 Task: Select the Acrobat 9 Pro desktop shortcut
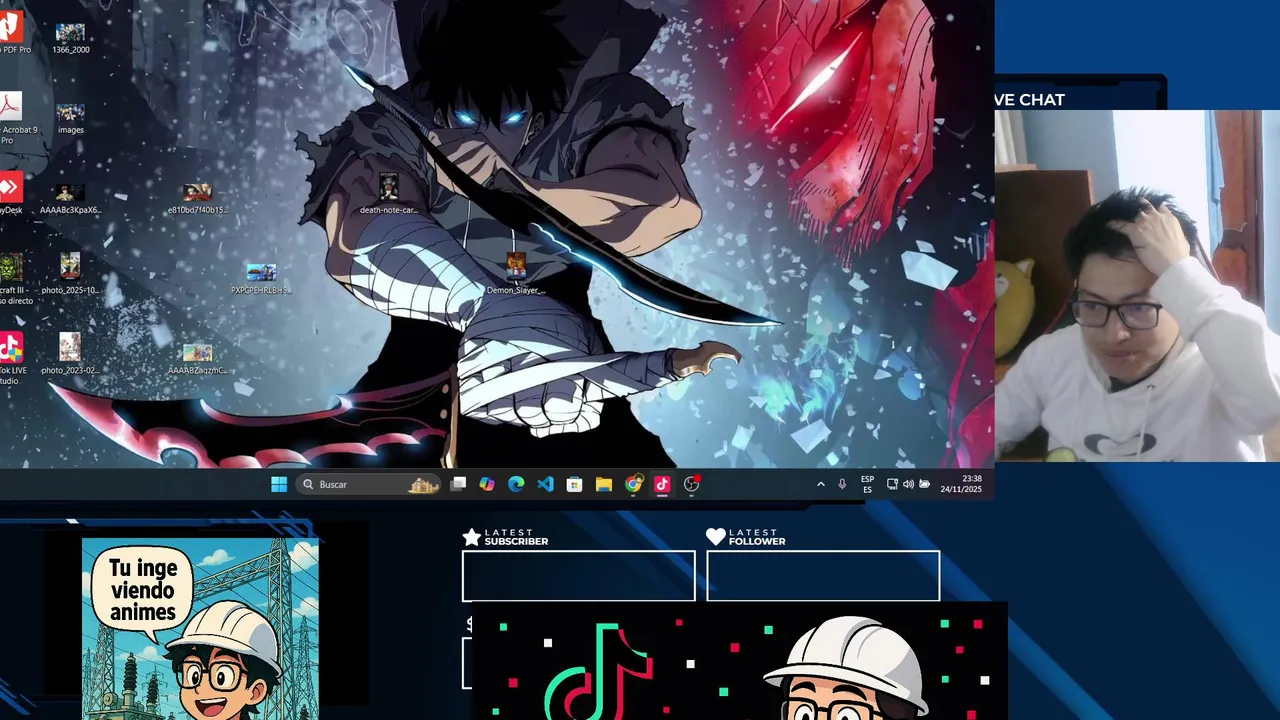tap(13, 116)
